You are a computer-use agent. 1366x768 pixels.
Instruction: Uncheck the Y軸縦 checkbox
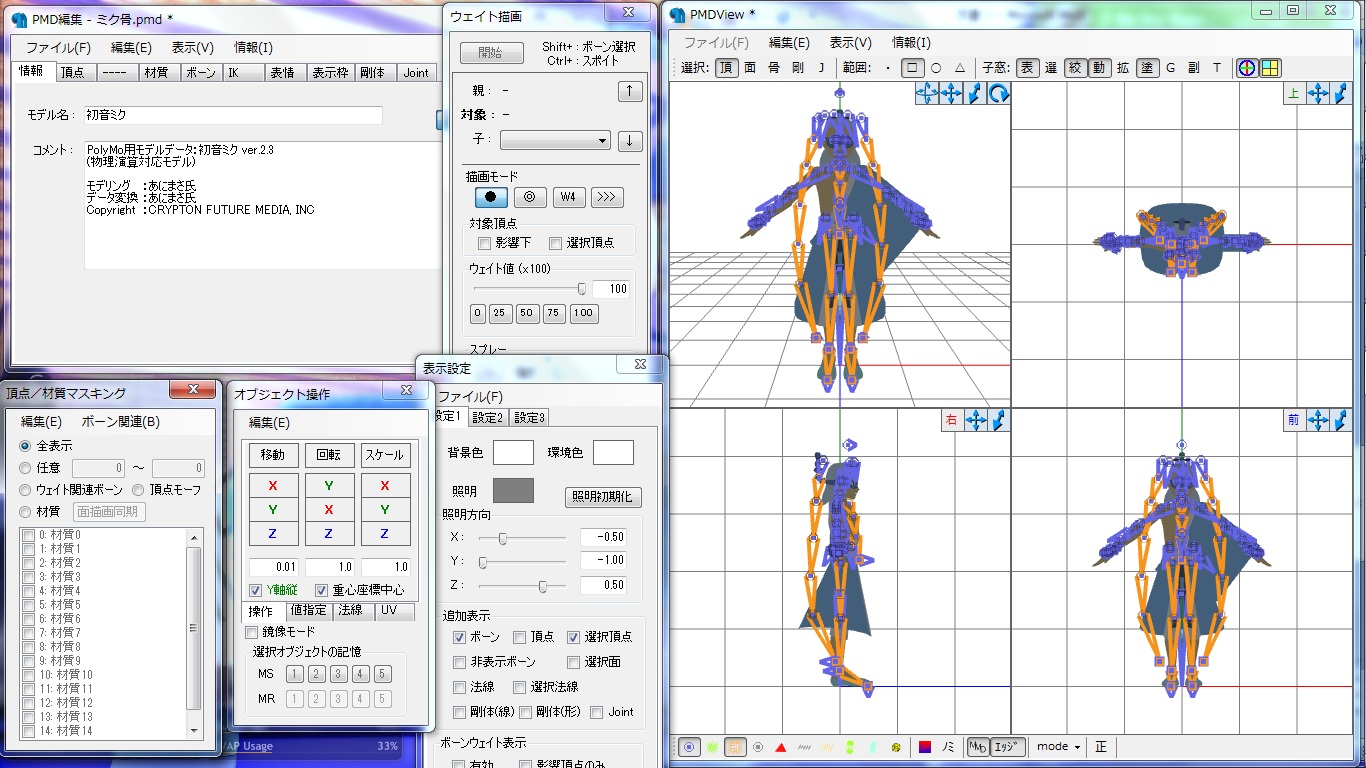(256, 590)
